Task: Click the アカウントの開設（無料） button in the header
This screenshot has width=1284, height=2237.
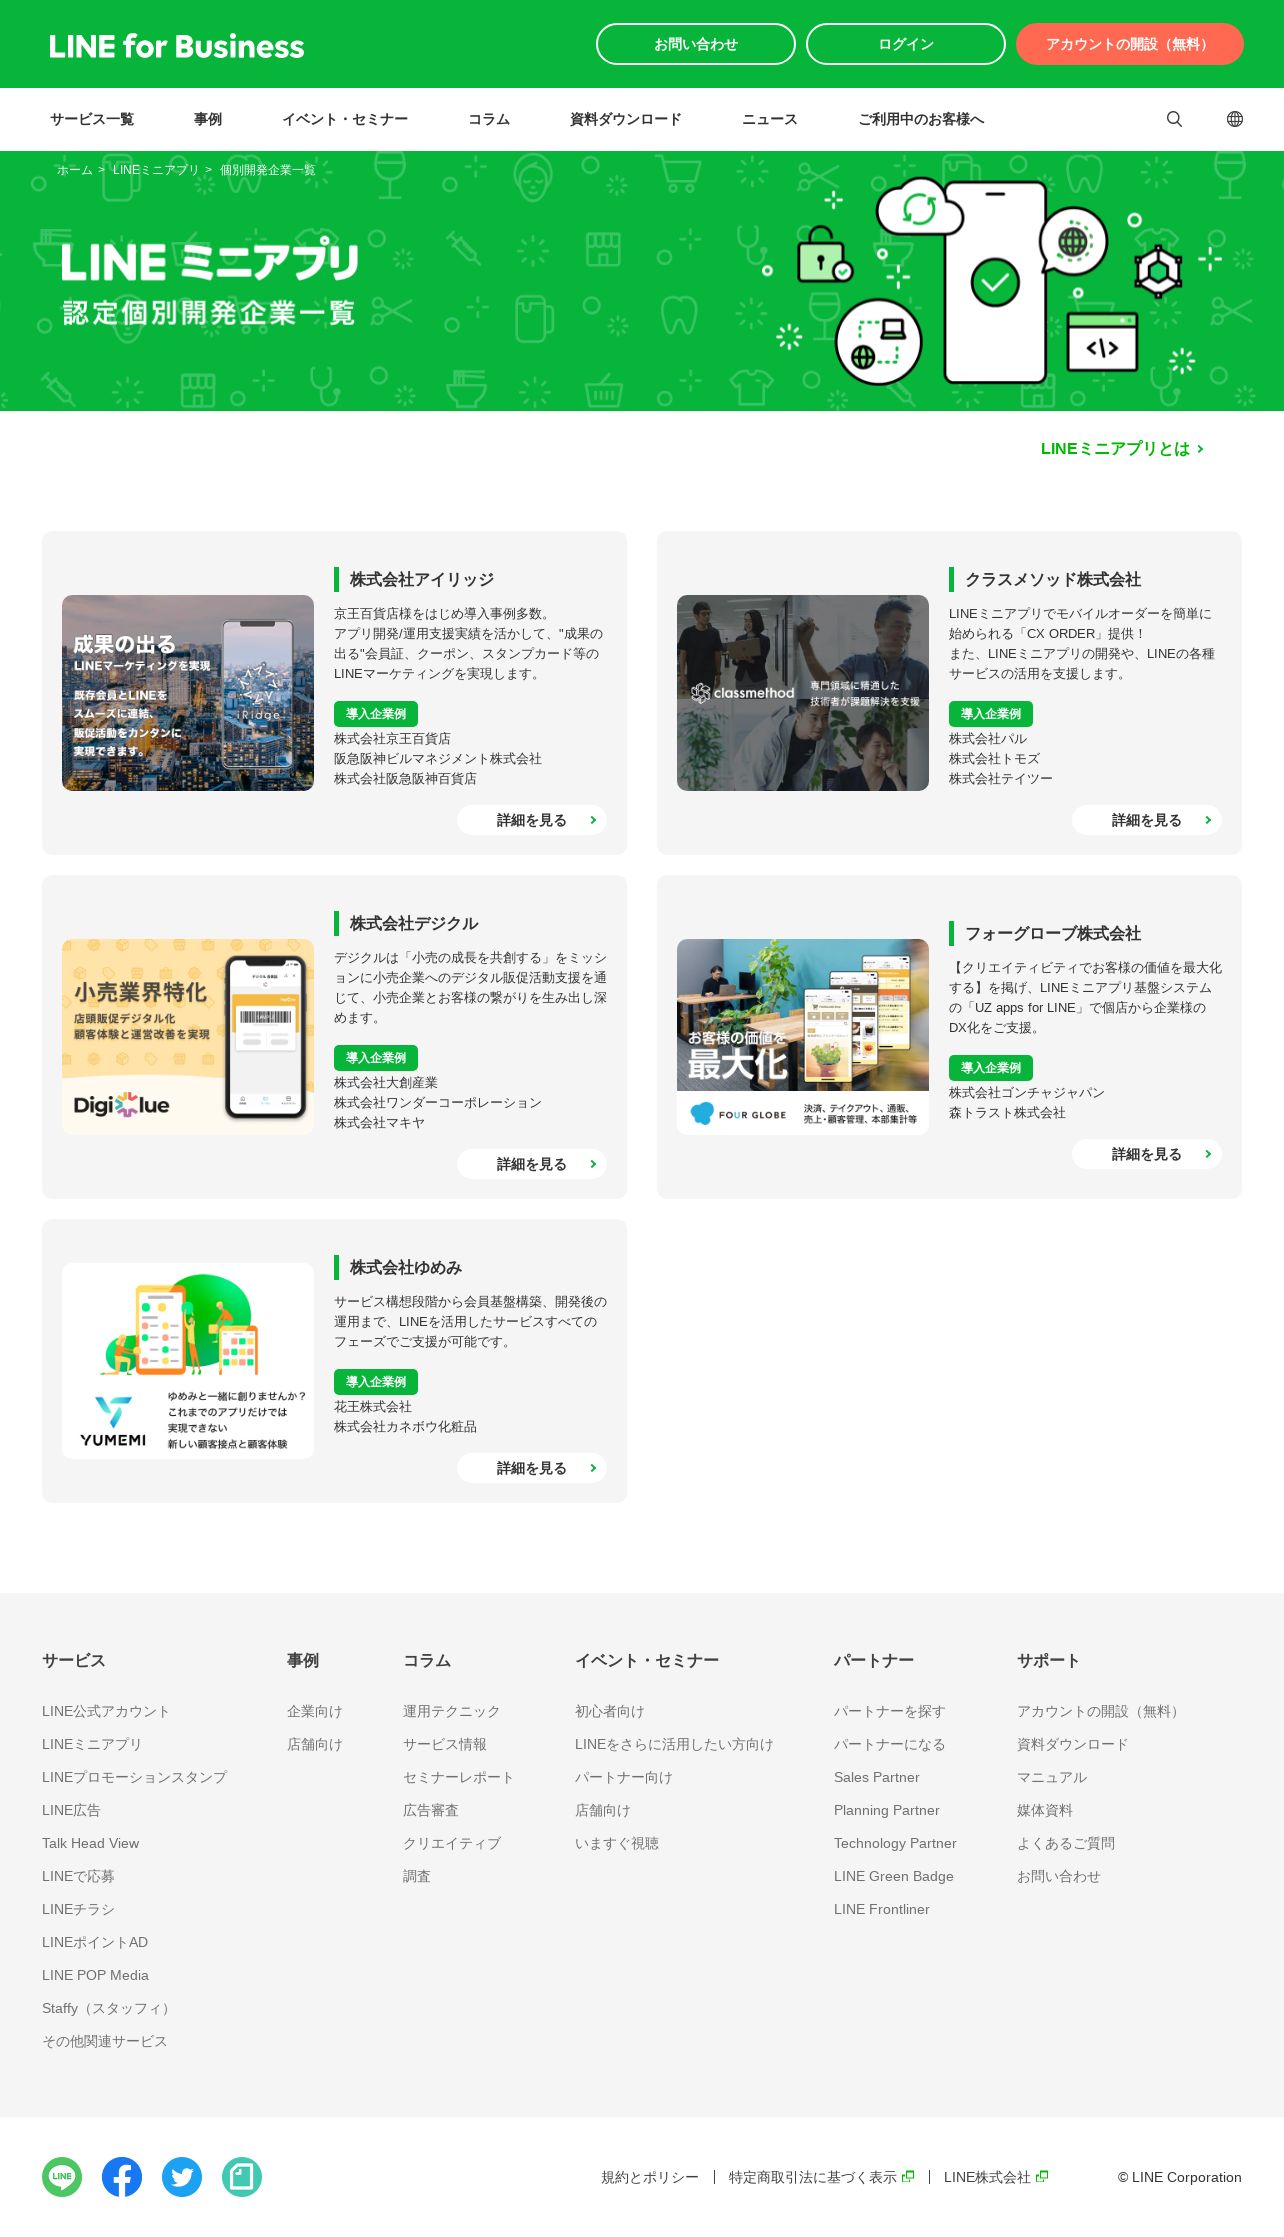Action: [x=1130, y=44]
